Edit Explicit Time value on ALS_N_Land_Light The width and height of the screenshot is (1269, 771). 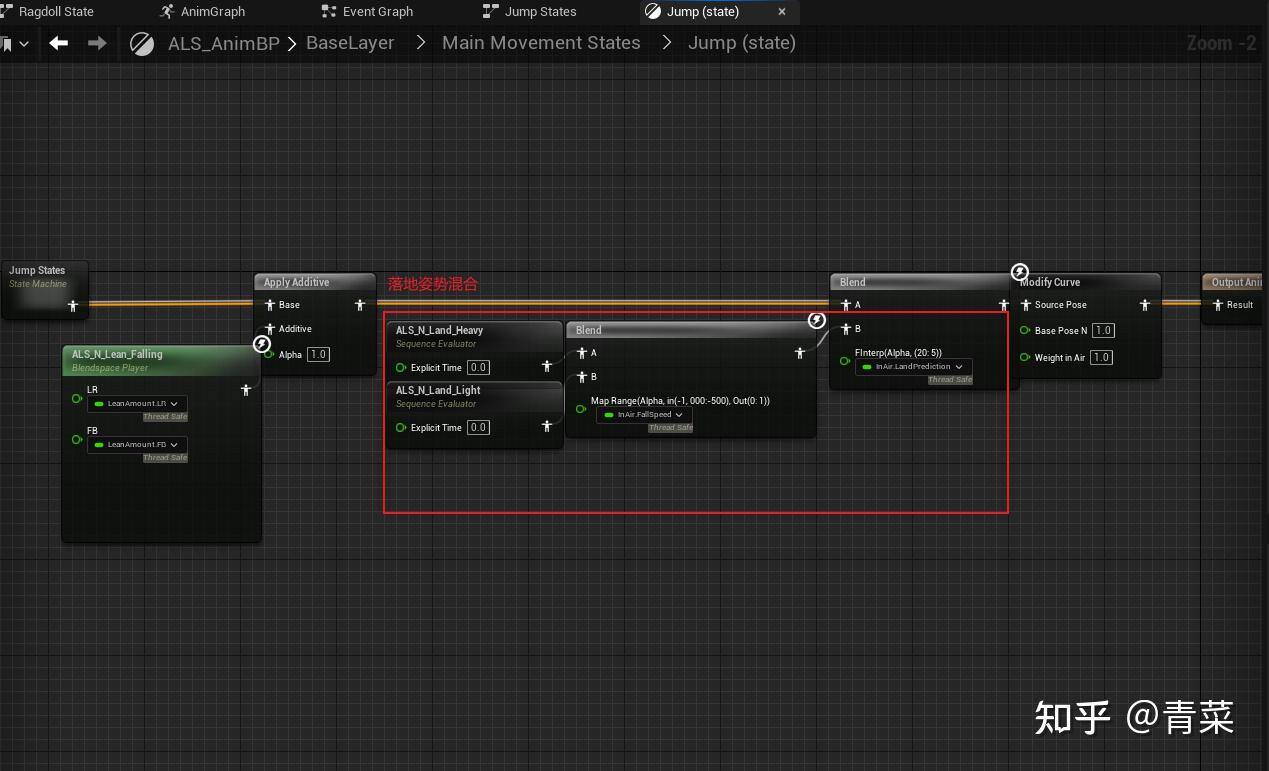tap(479, 428)
